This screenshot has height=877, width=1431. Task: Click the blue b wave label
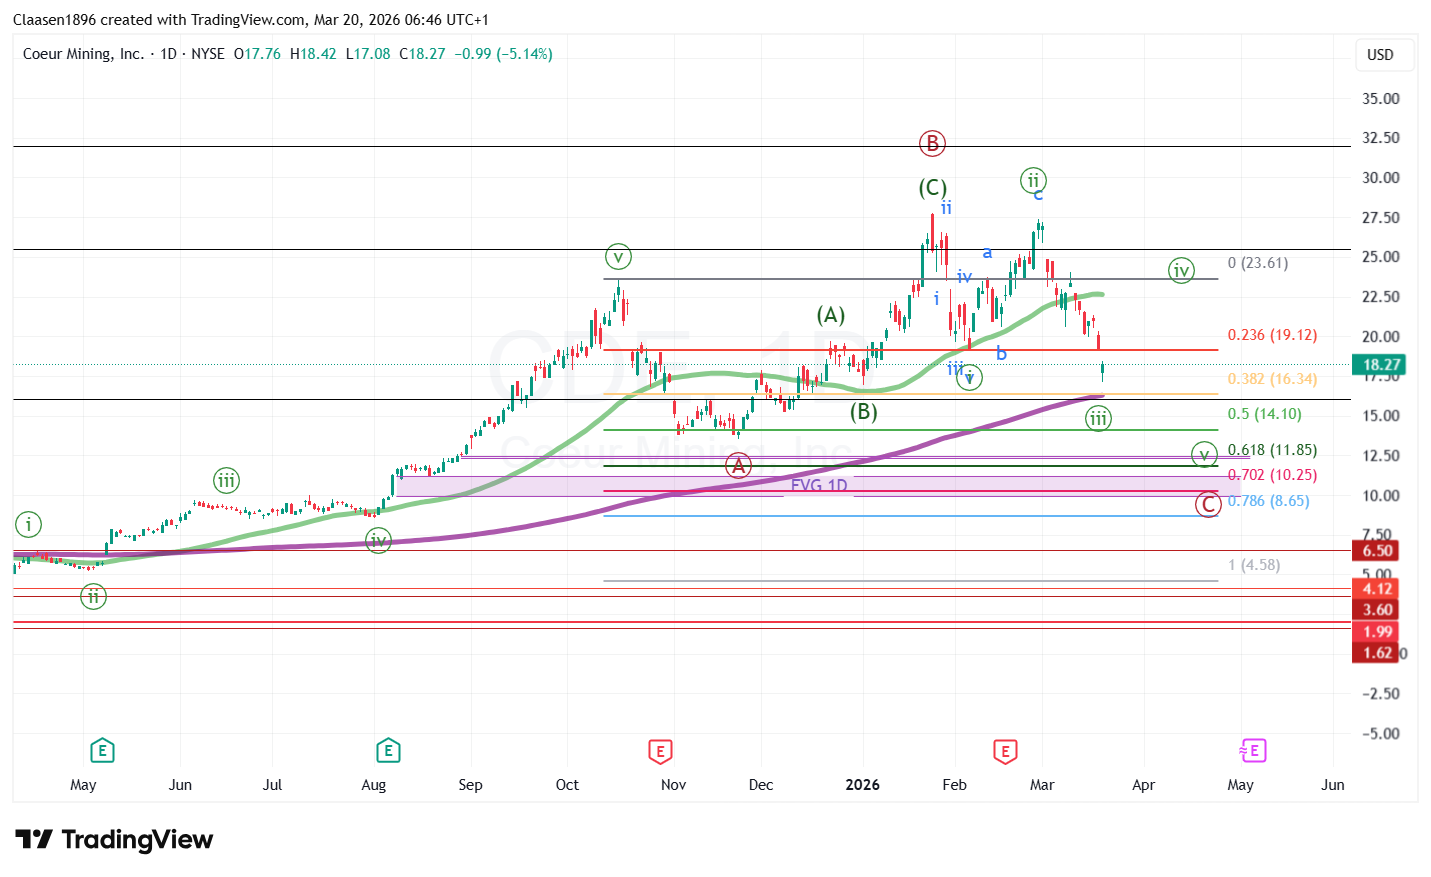click(x=1001, y=353)
